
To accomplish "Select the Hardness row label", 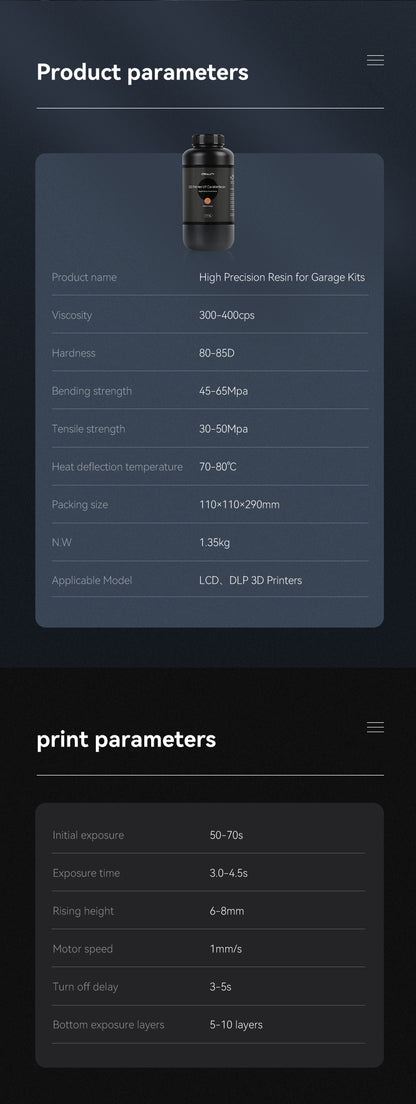I will pyautogui.click(x=73, y=353).
